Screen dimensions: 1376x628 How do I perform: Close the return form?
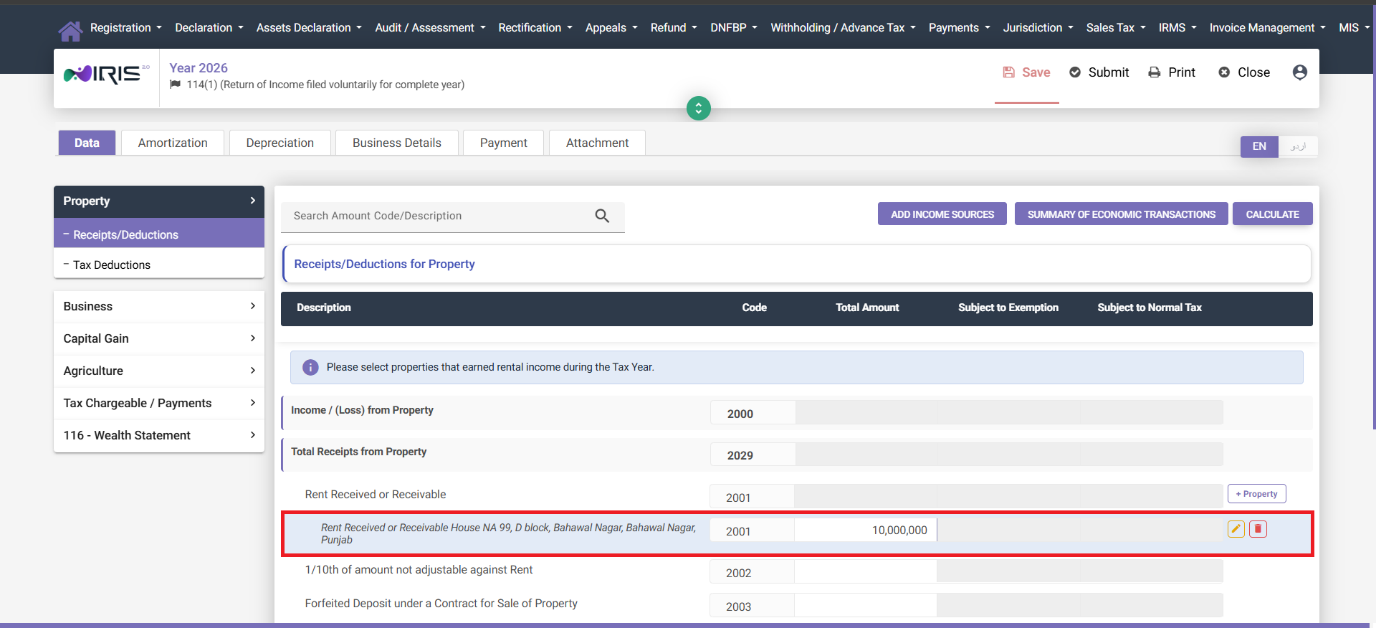coord(1244,72)
